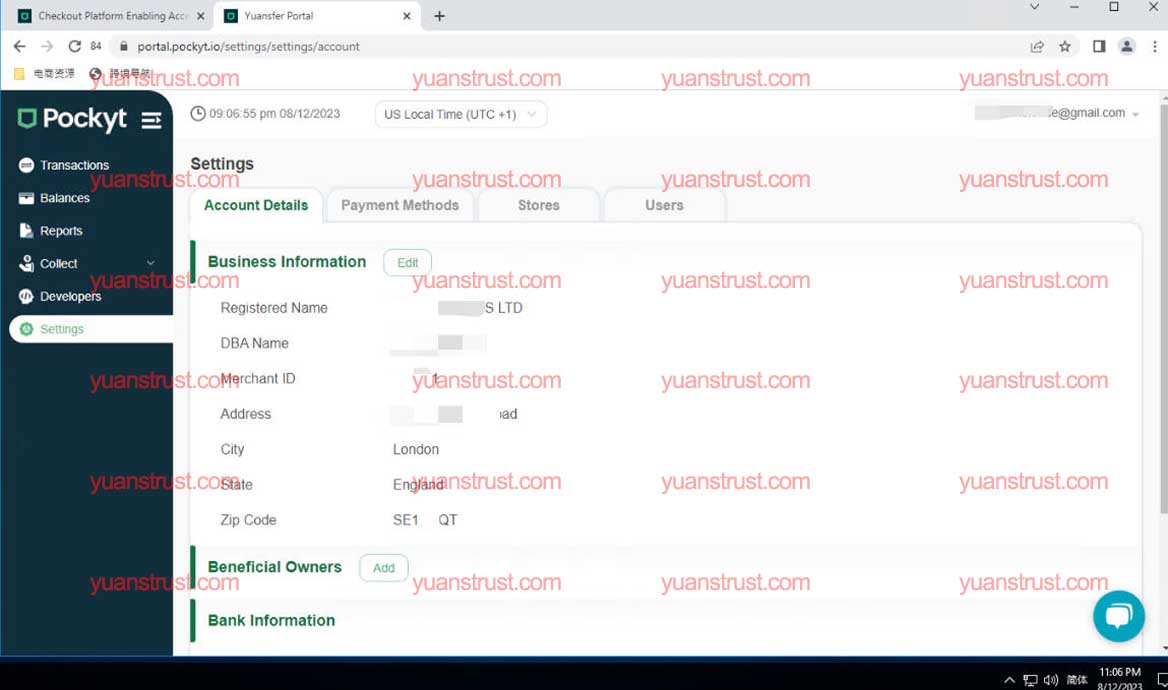
Task: Collapse sidebar with hamburger menu icon
Action: coord(151,120)
